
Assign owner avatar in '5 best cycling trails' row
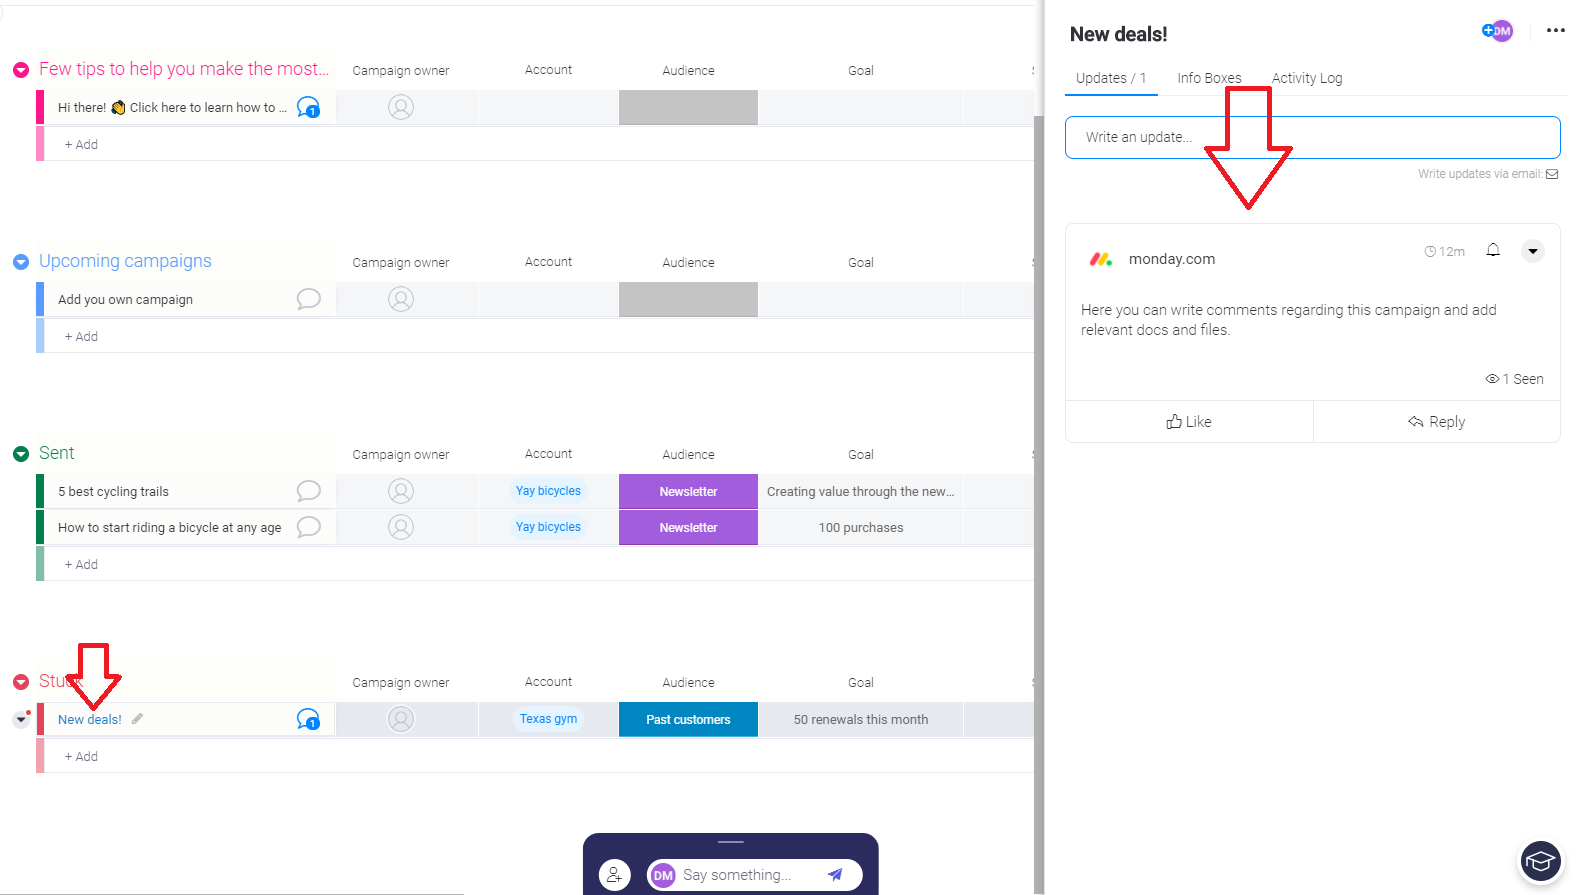(x=401, y=491)
